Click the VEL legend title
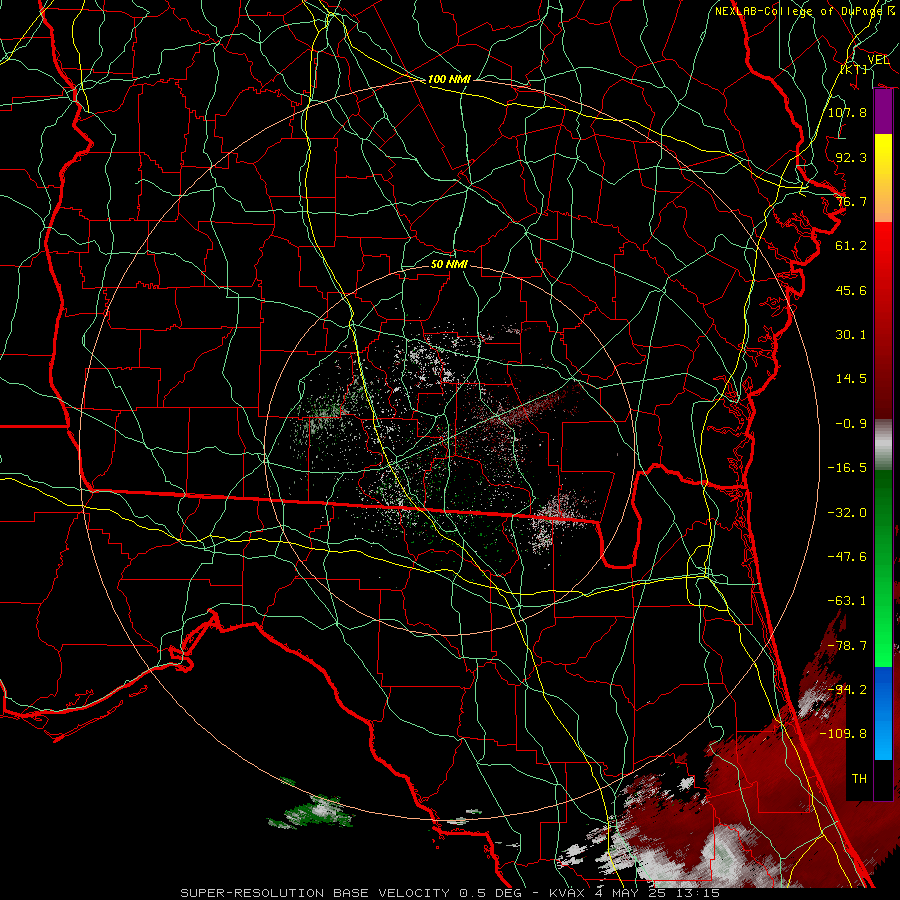This screenshot has width=900, height=900. pyautogui.click(x=878, y=59)
